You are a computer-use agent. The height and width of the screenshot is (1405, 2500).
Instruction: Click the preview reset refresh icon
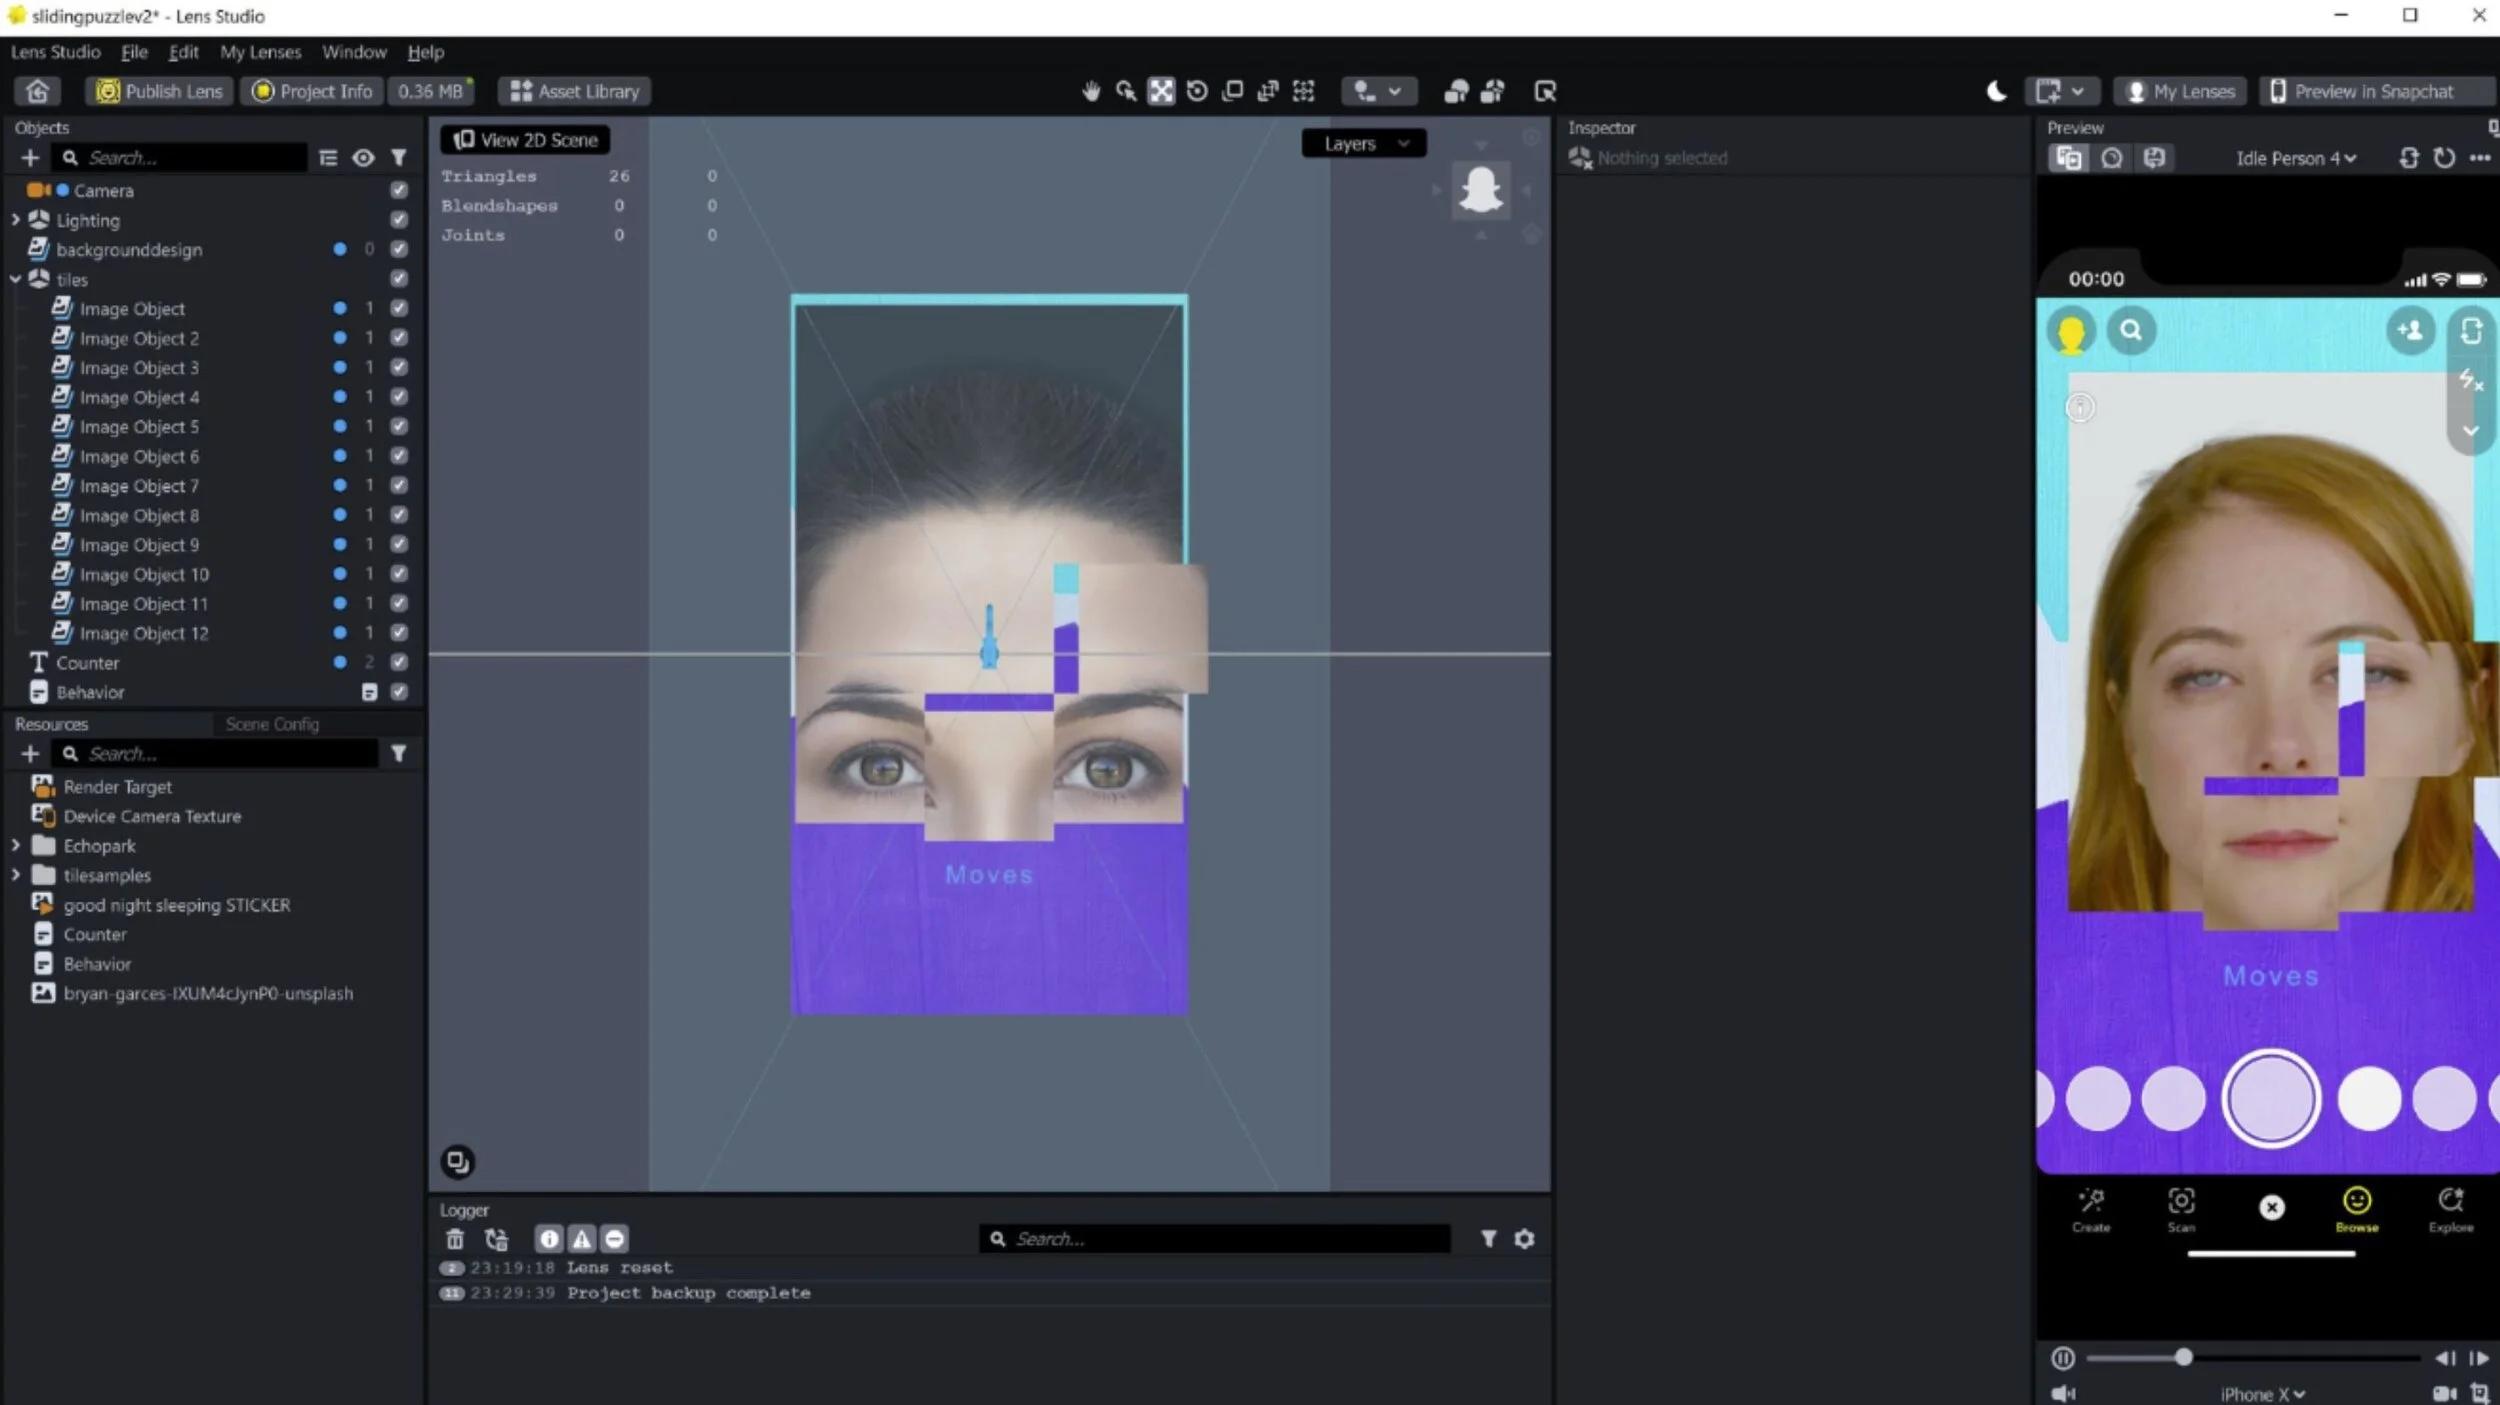coord(2444,158)
